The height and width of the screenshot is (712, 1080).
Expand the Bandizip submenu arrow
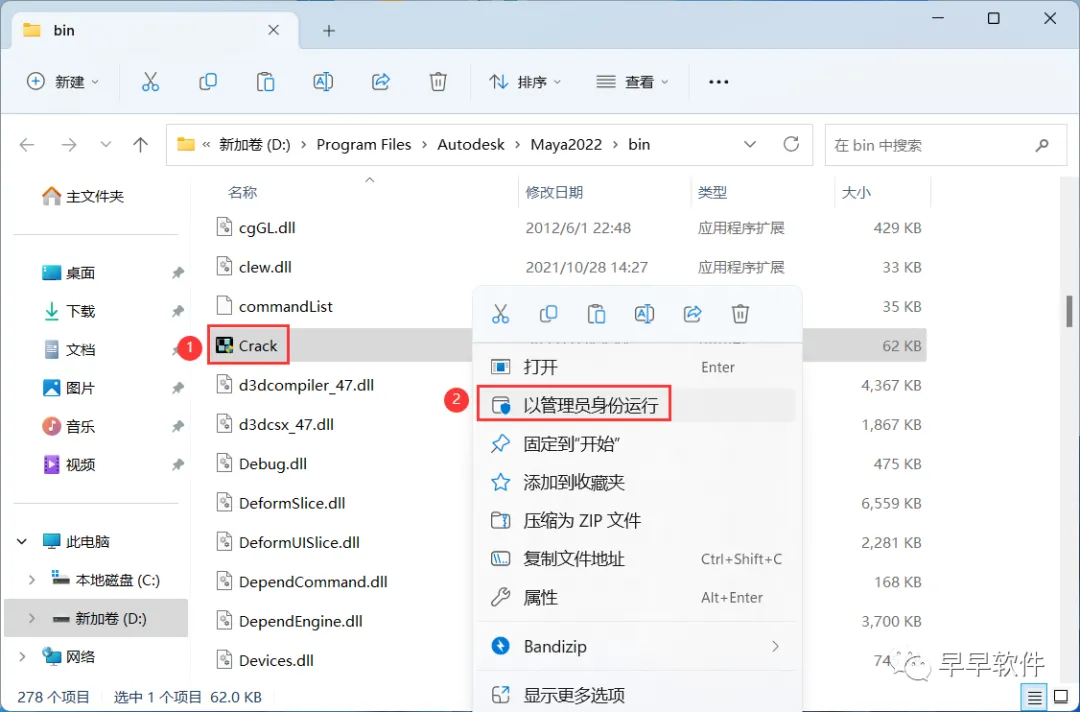pyautogui.click(x=776, y=647)
